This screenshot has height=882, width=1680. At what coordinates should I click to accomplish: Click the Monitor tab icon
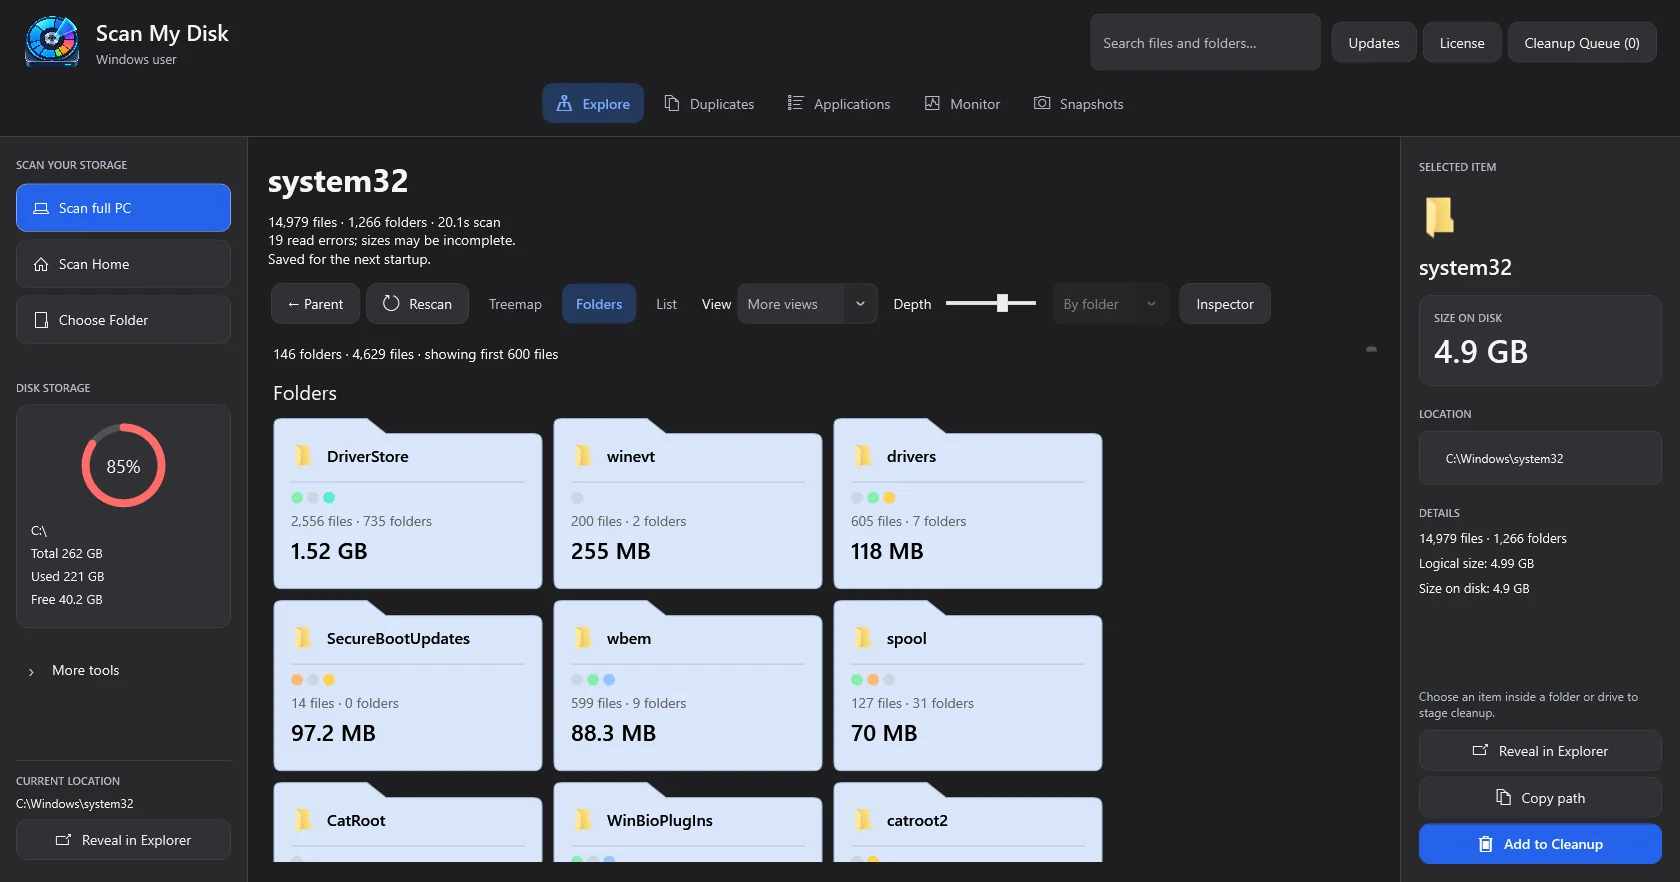click(x=932, y=103)
